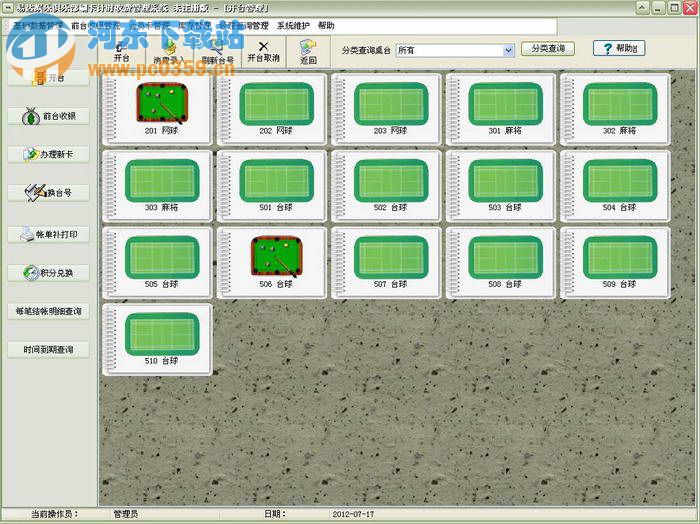Open the 基础数据管理 menu

pyautogui.click(x=38, y=26)
